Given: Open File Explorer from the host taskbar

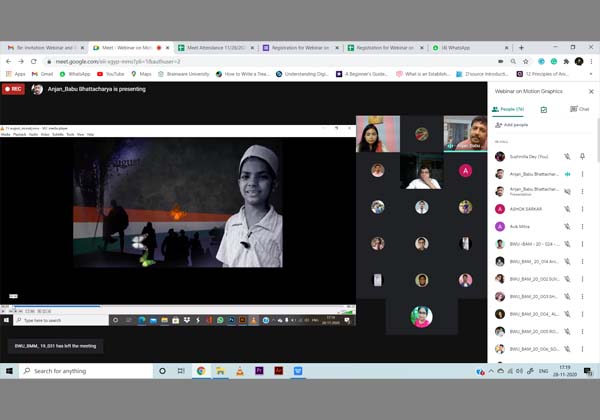Looking at the screenshot, I should [x=220, y=371].
